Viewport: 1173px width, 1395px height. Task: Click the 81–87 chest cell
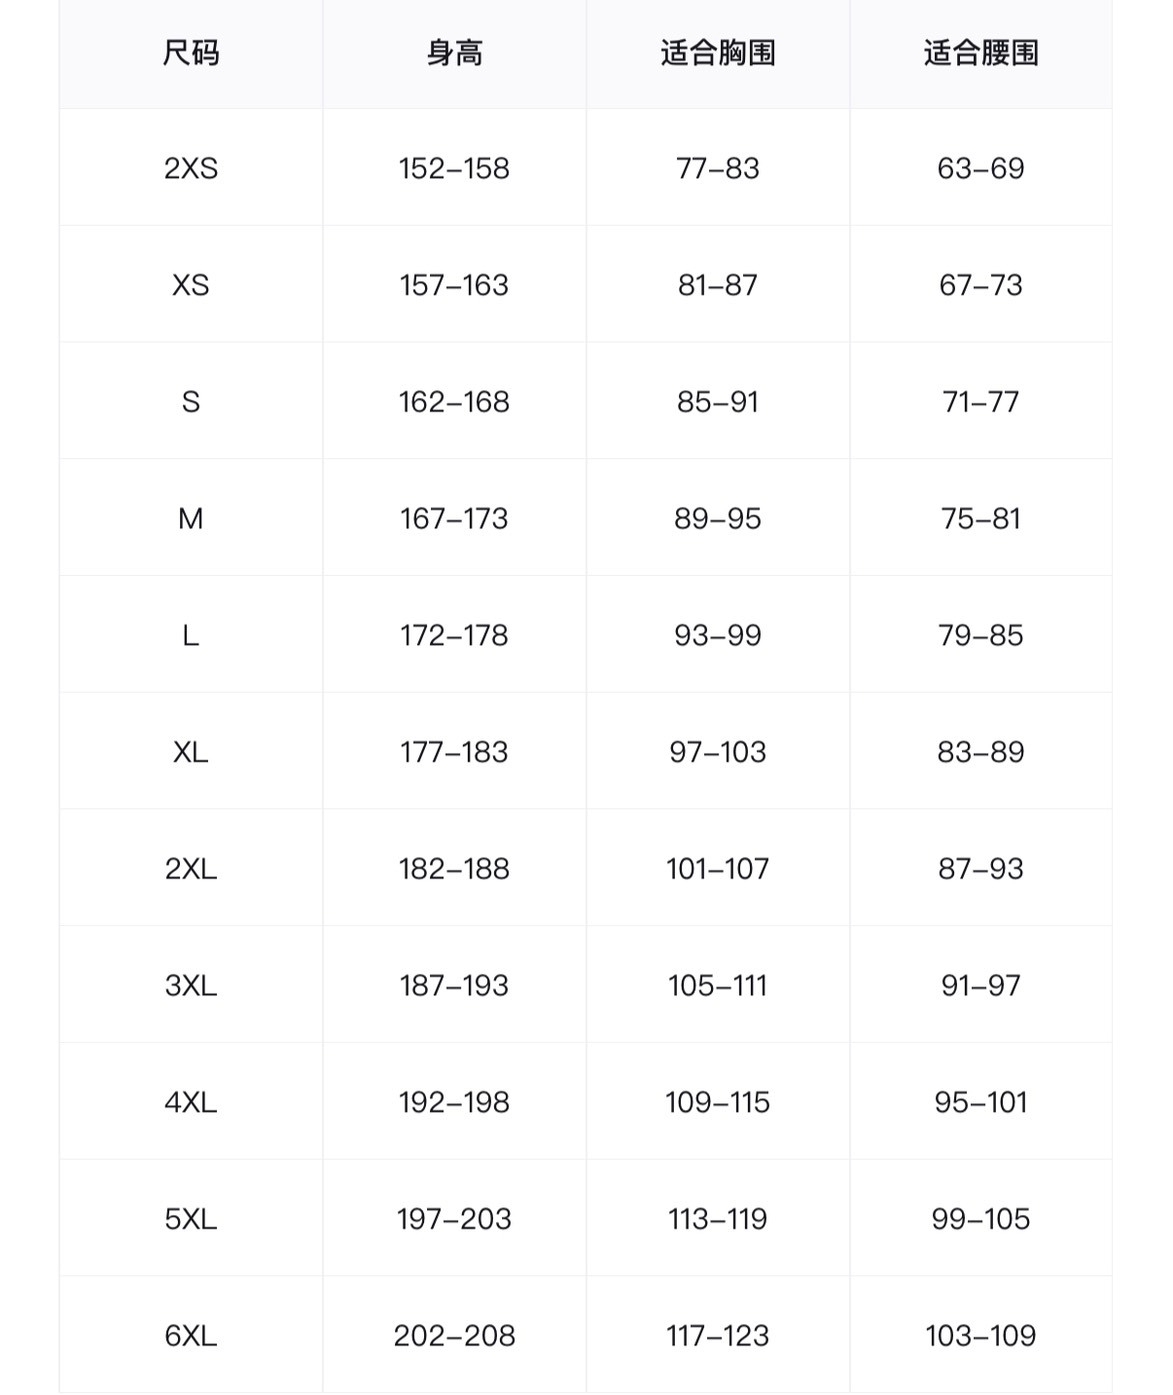[x=718, y=285]
